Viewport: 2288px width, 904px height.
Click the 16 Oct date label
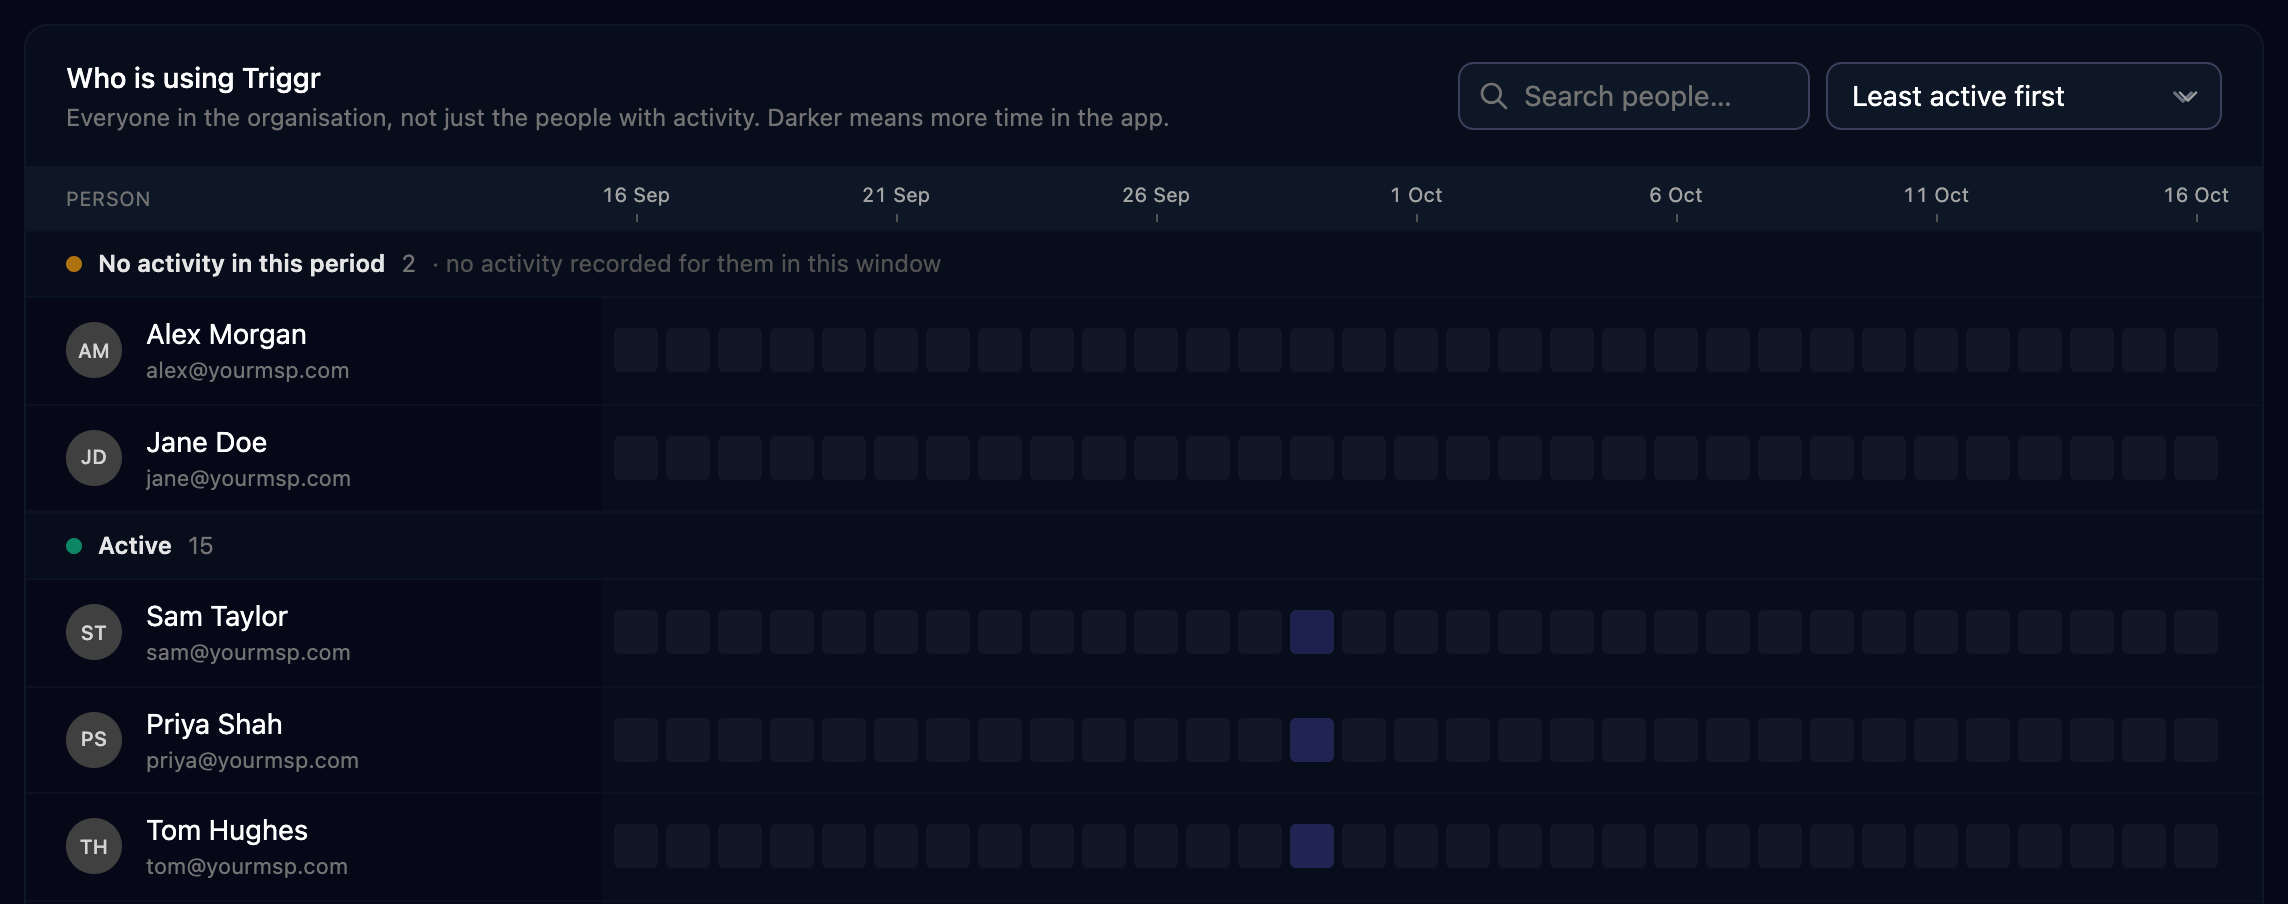(2196, 195)
